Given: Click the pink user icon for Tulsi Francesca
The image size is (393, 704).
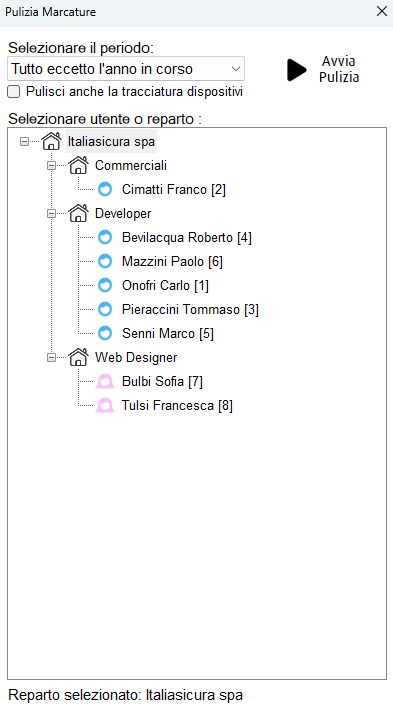Looking at the screenshot, I should click(x=105, y=405).
